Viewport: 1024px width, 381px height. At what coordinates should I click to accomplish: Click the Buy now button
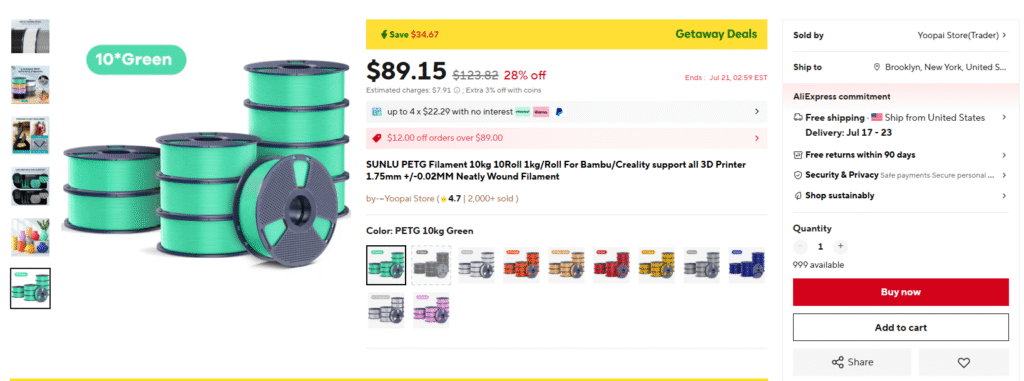point(901,292)
